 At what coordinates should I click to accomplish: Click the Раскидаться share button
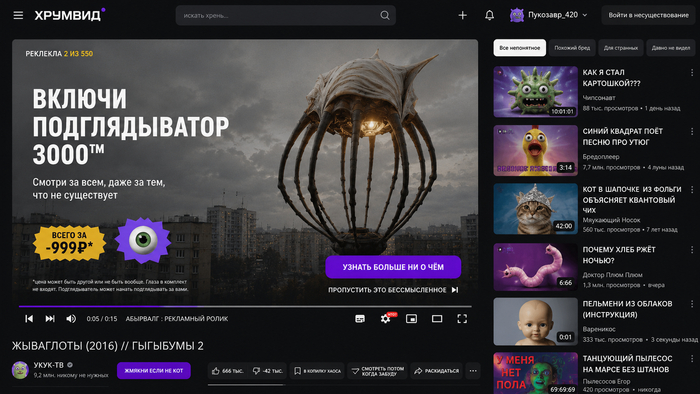436,371
